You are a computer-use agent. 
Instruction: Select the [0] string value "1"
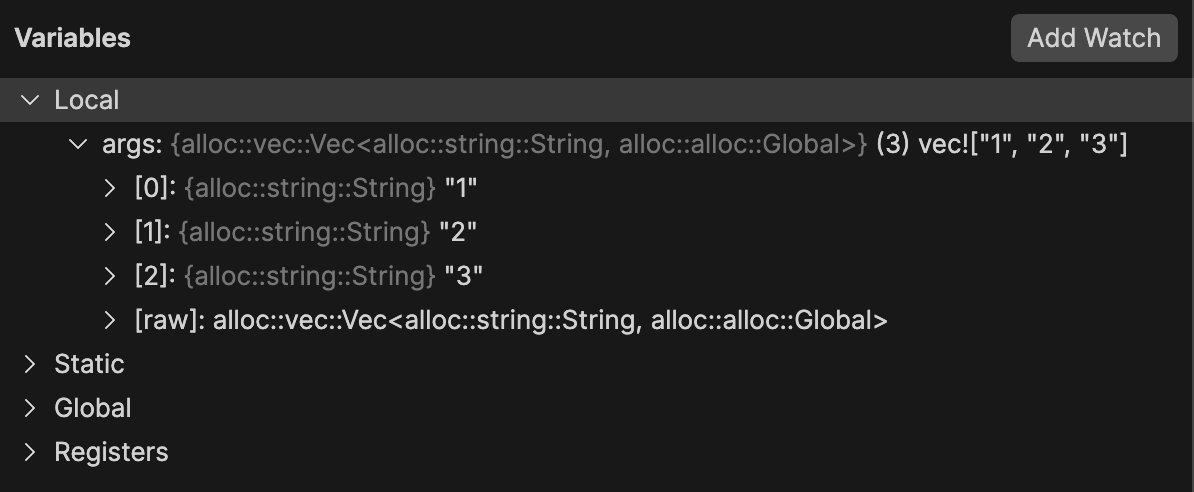coord(462,188)
